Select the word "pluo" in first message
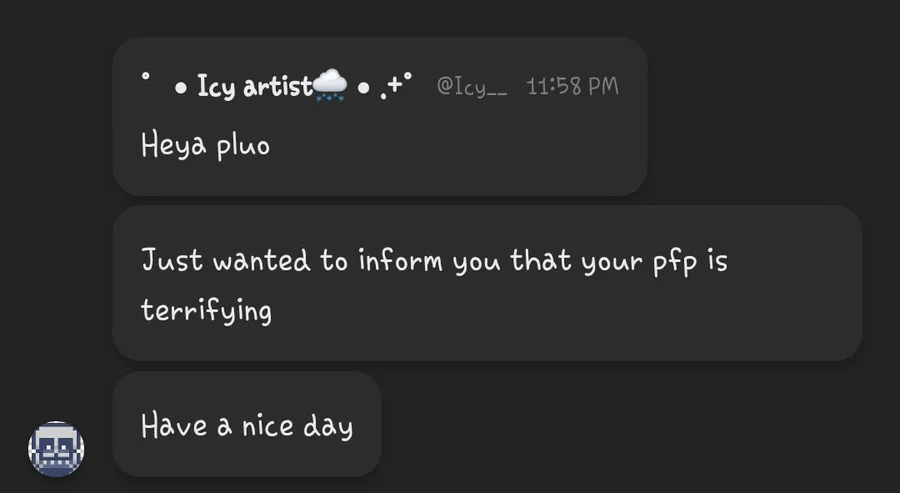This screenshot has height=493, width=900. coord(243,147)
